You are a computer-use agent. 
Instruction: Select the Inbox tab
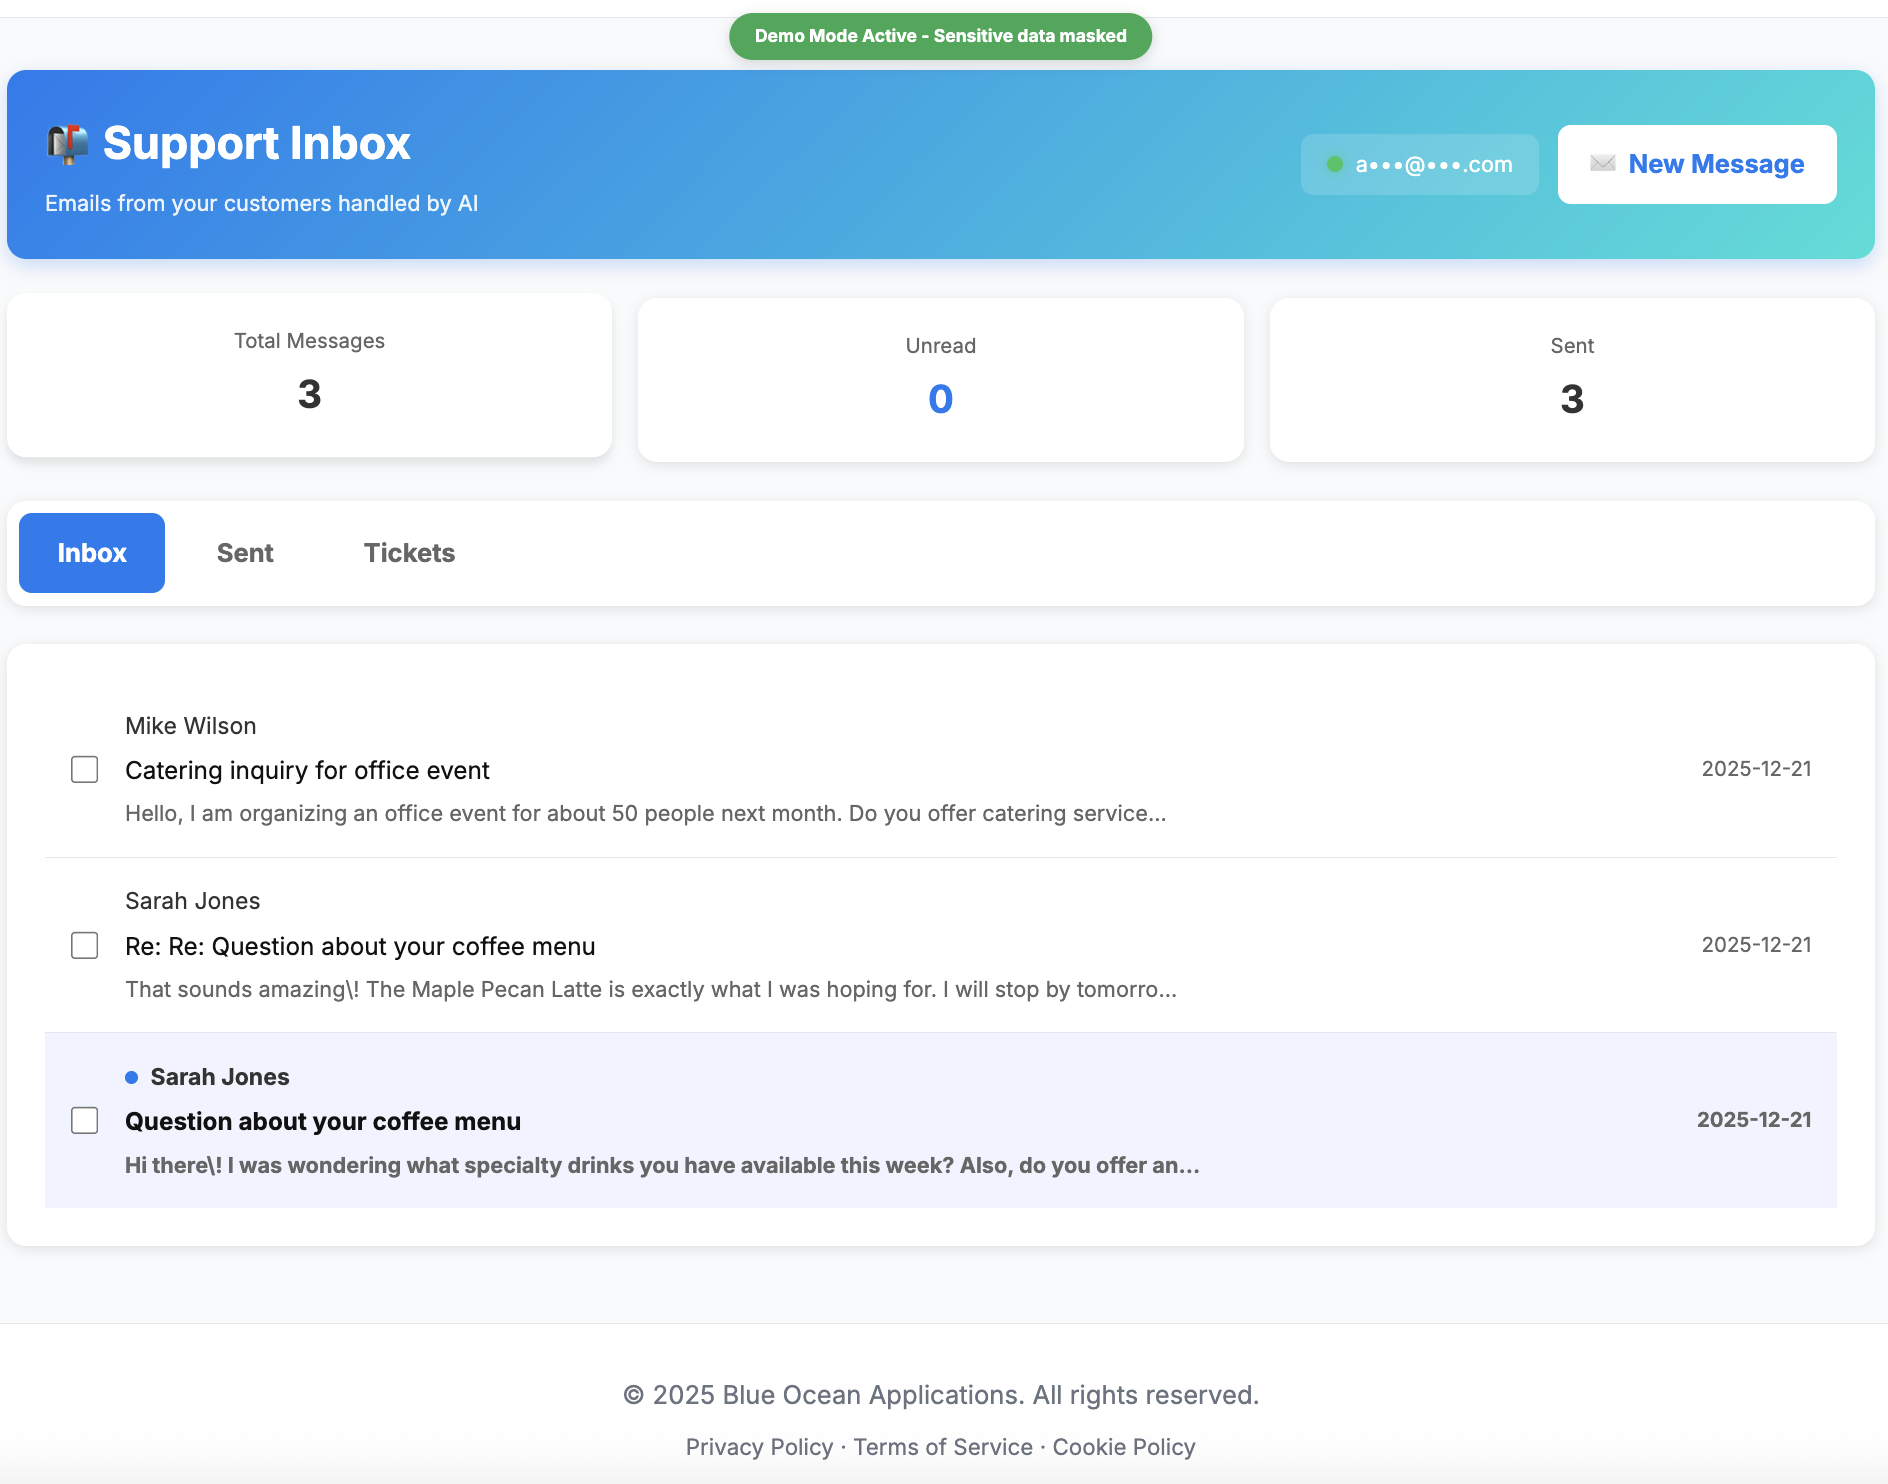(x=91, y=553)
